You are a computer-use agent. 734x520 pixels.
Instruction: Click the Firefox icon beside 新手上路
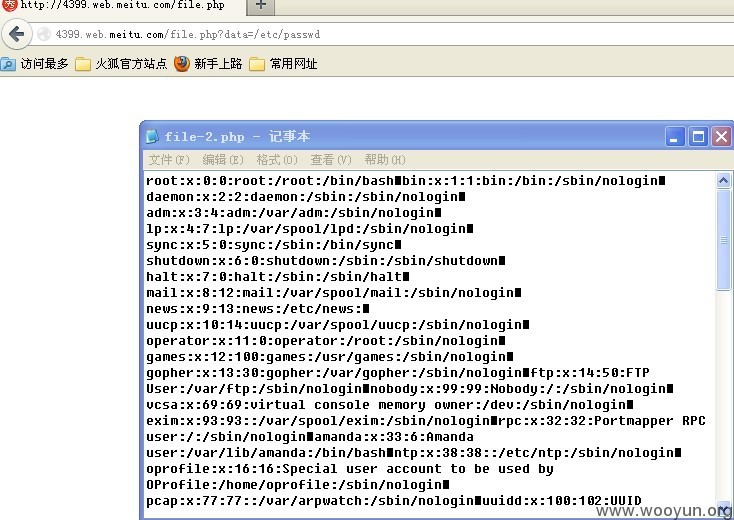click(x=182, y=63)
